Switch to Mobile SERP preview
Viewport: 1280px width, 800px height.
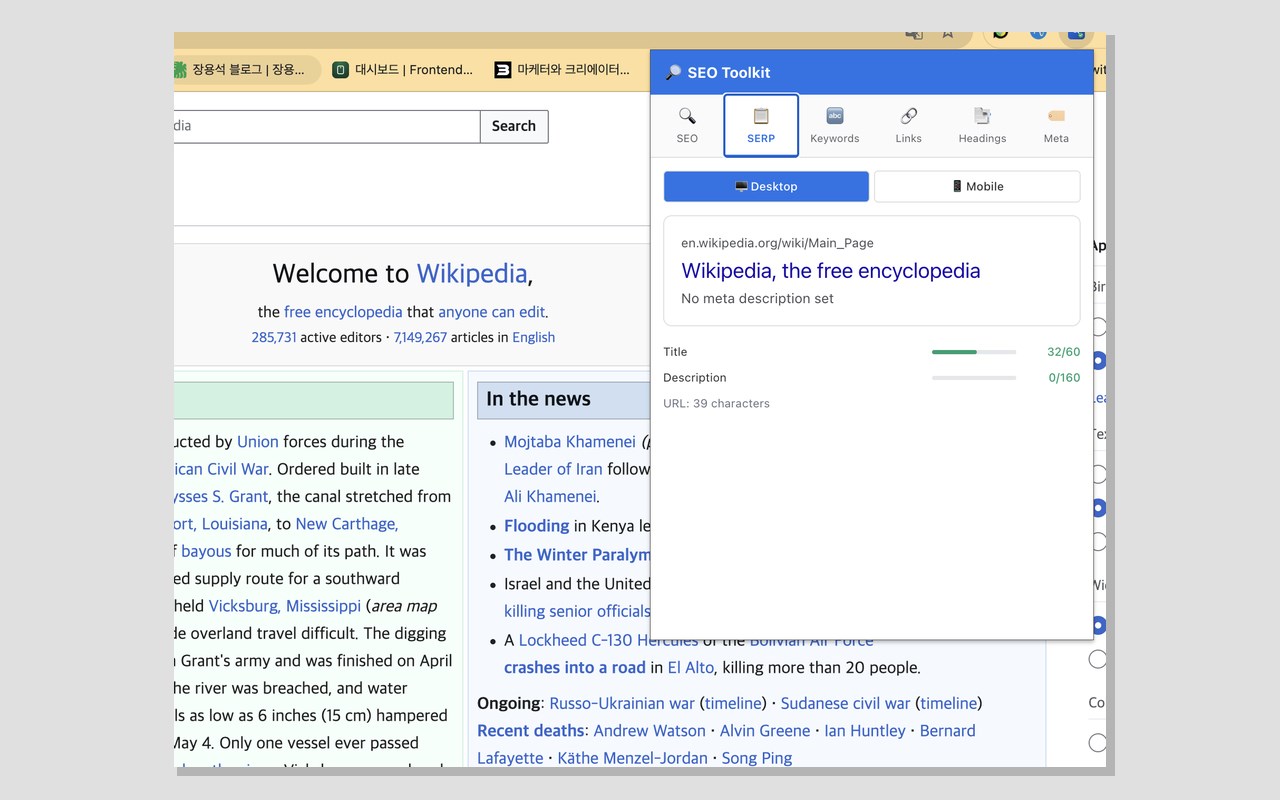(977, 186)
